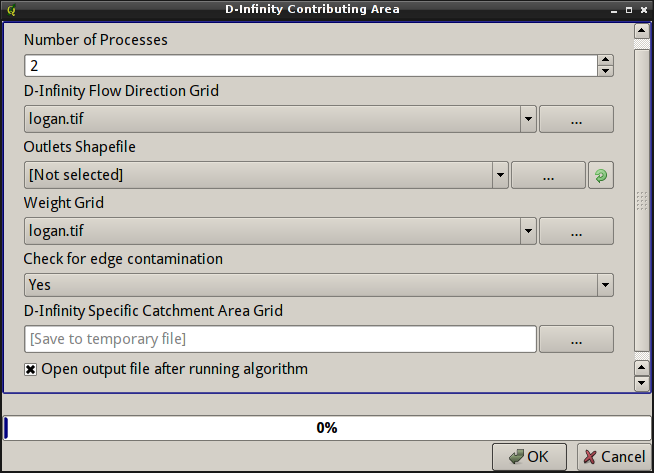Open the D-Infinity Flow Direction Grid dropdown
The image size is (654, 473).
[528, 119]
